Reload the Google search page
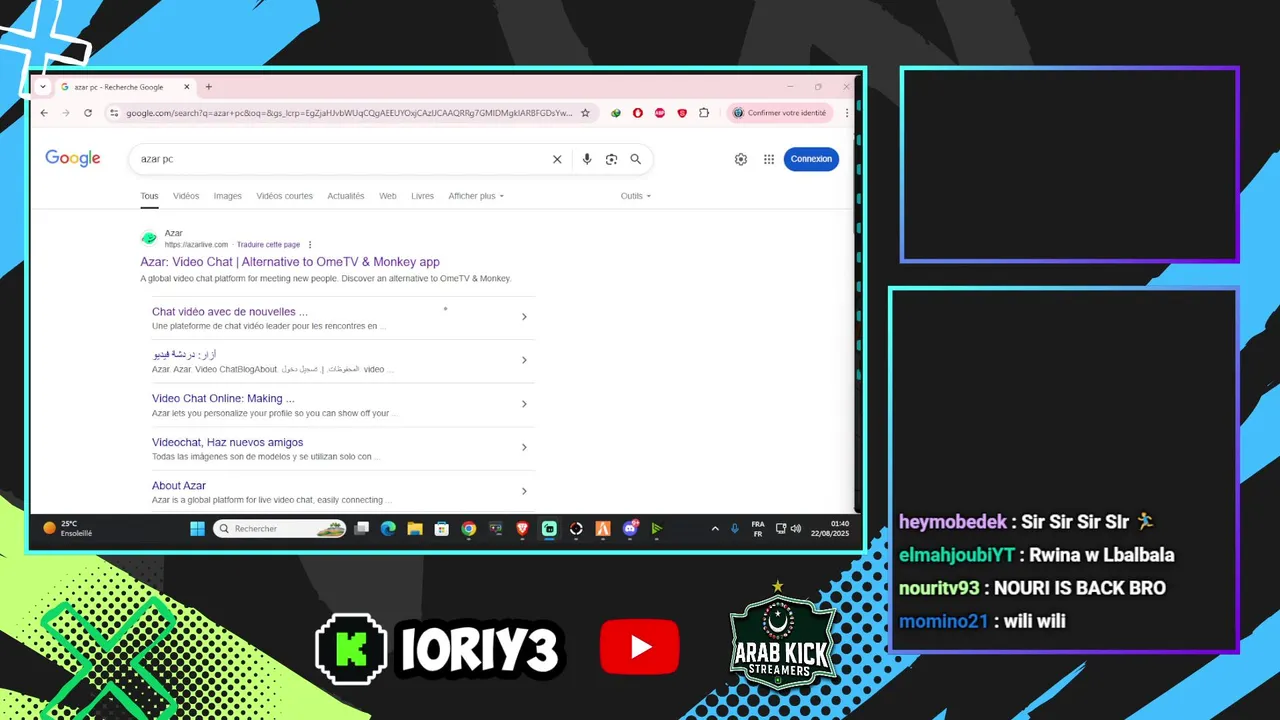This screenshot has width=1280, height=720. (x=88, y=113)
